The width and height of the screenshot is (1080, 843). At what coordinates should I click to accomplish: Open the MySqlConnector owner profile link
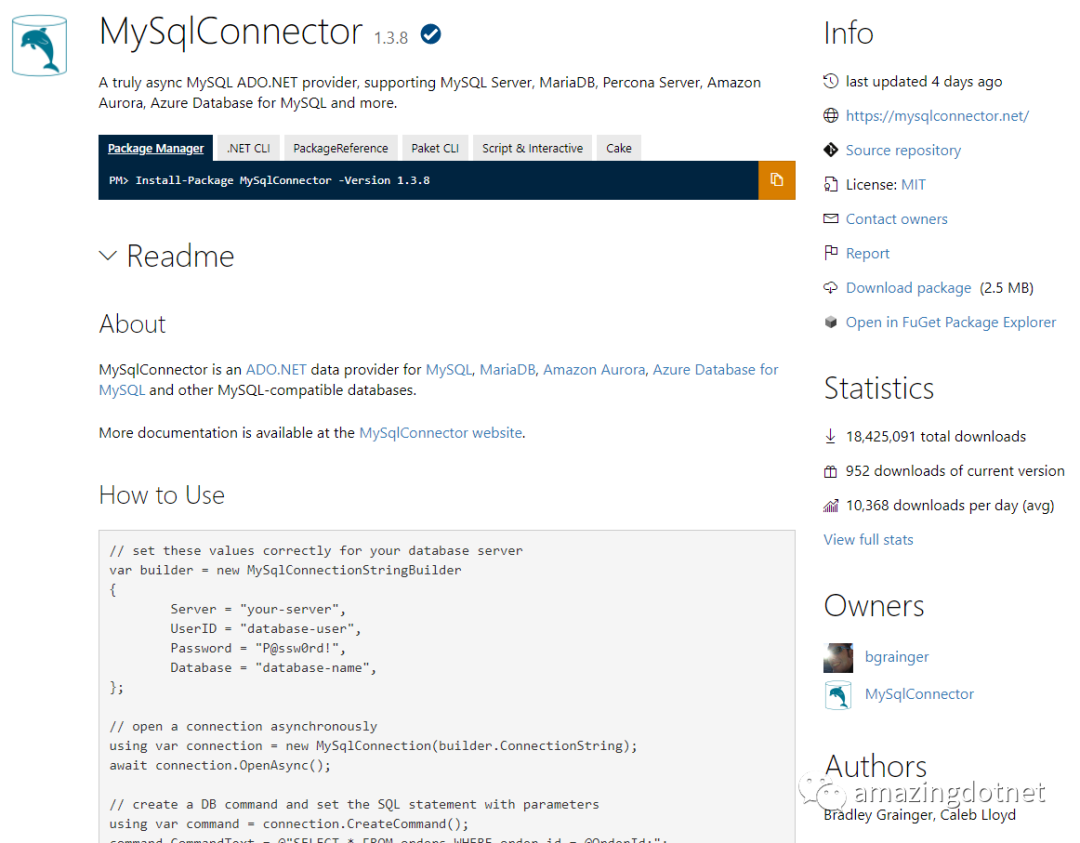(x=920, y=694)
